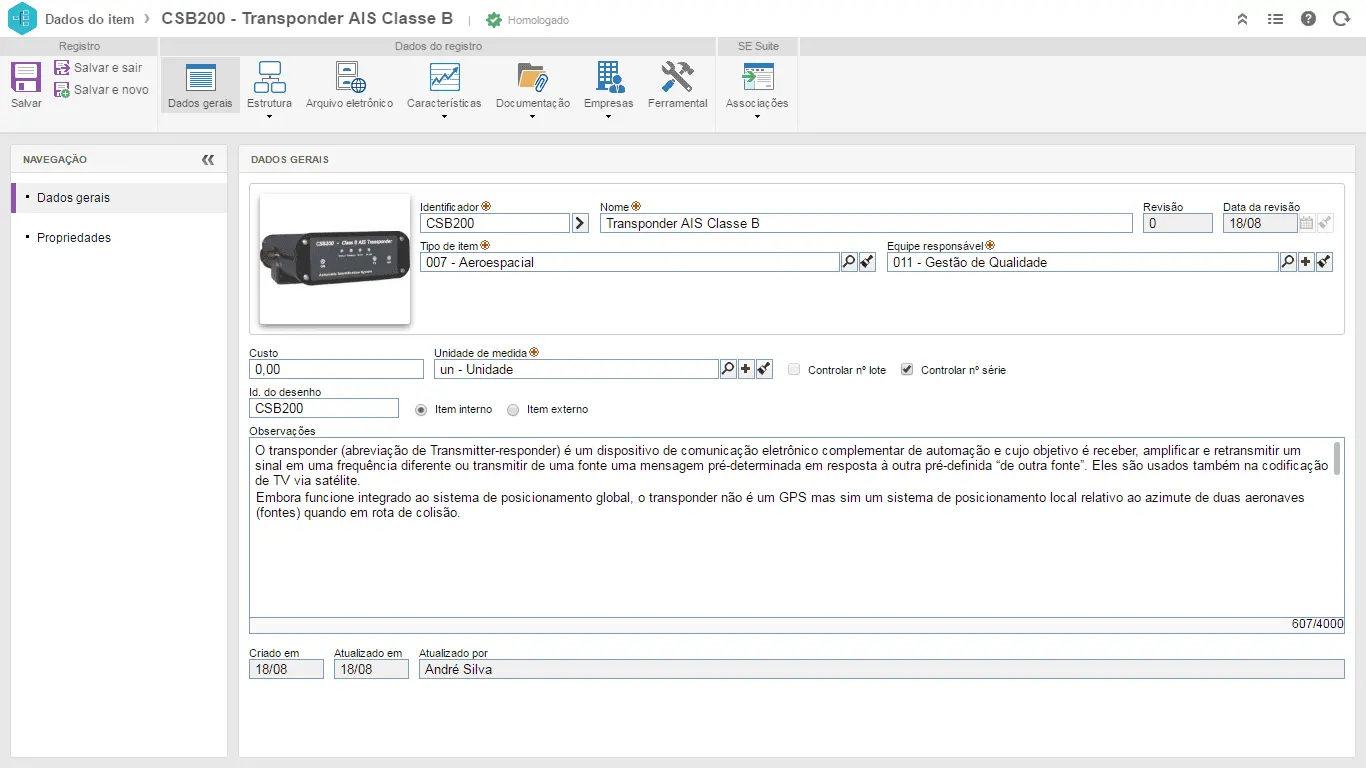
Task: Search Tipo de item with magnifier icon
Action: point(849,262)
